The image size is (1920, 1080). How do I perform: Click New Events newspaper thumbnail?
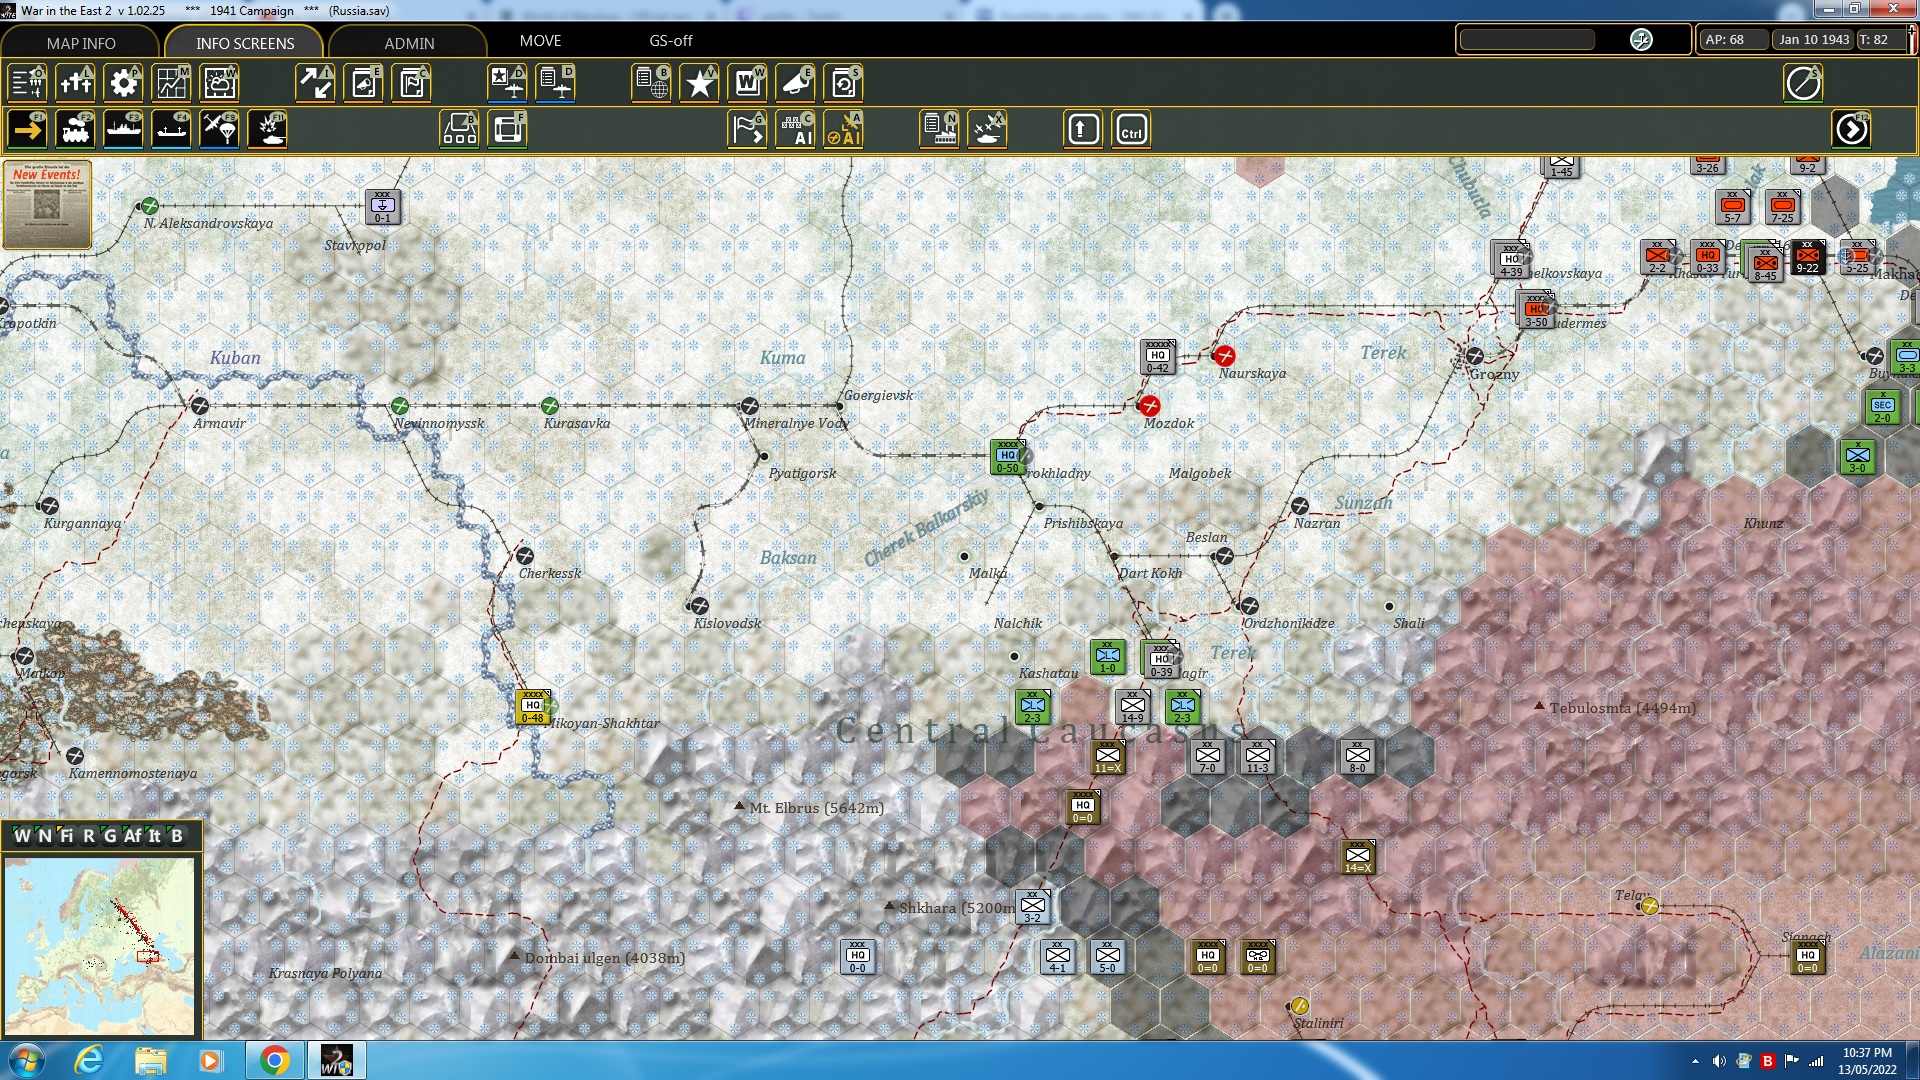click(47, 204)
